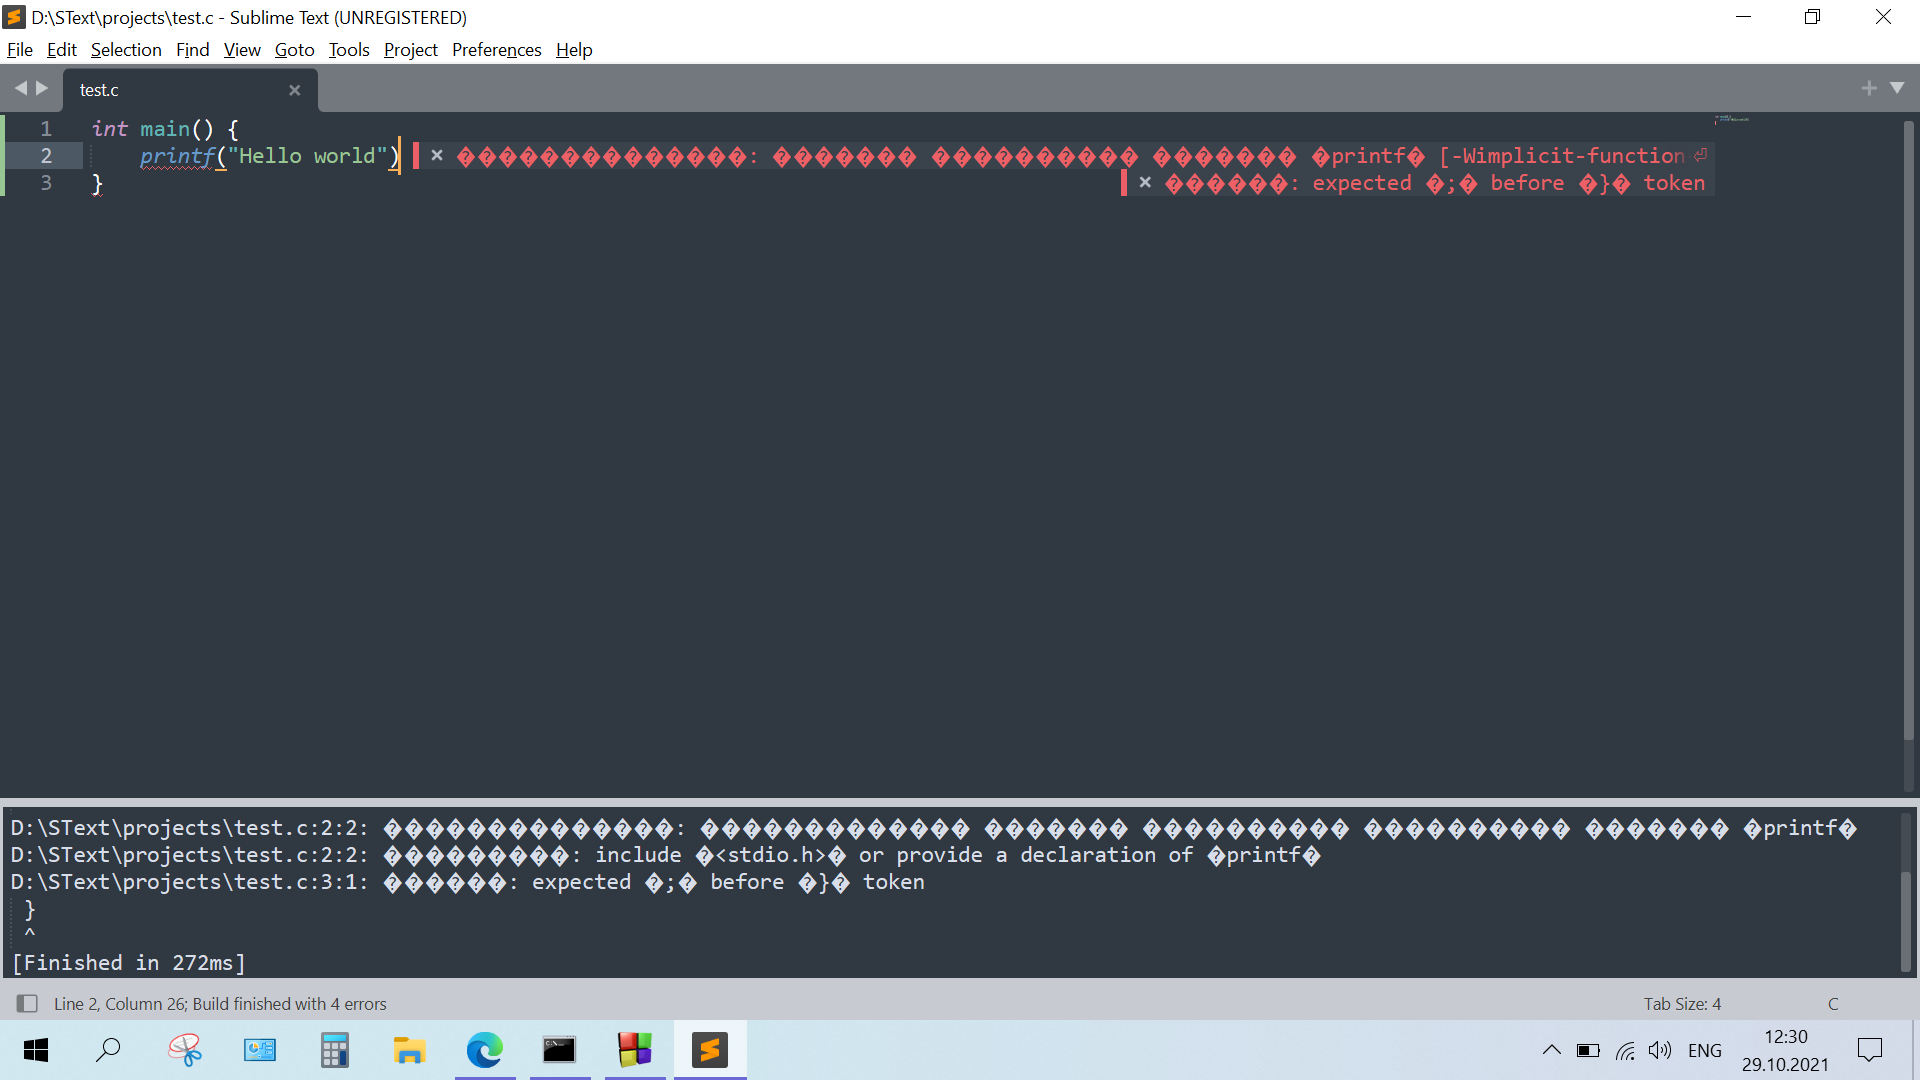Dismiss the 'expected ; before }' annotation with its ×

pos(1146,183)
